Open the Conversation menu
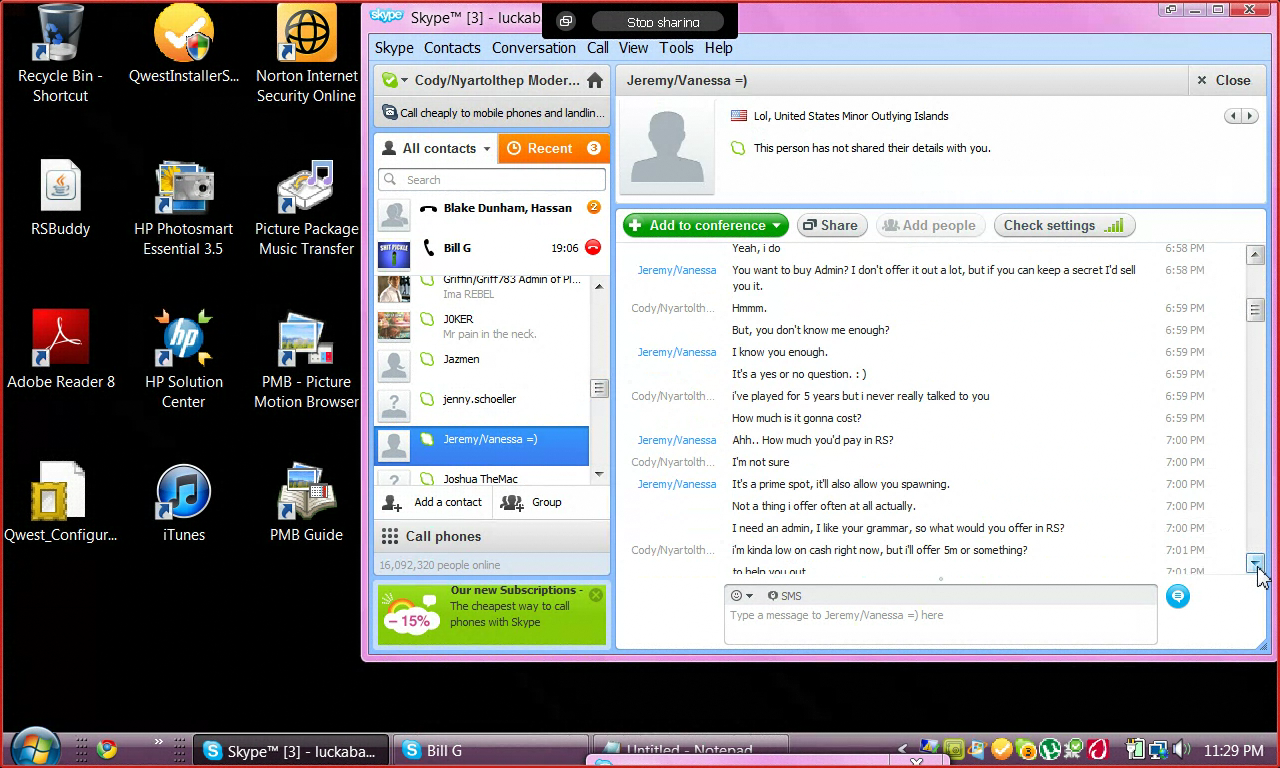 pos(533,48)
